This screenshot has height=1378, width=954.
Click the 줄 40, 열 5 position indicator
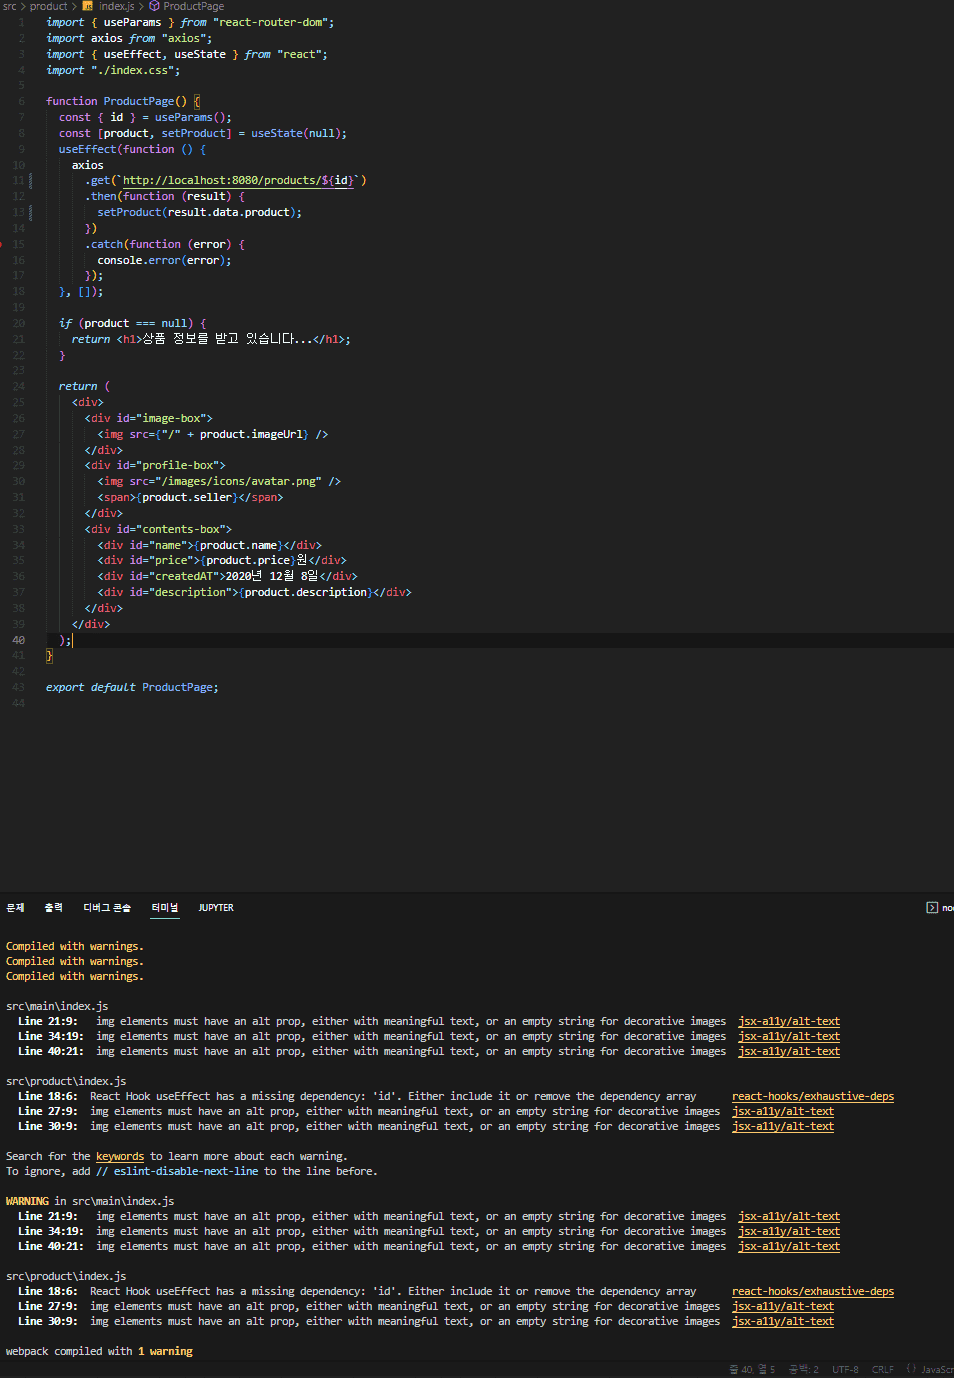tap(752, 1370)
